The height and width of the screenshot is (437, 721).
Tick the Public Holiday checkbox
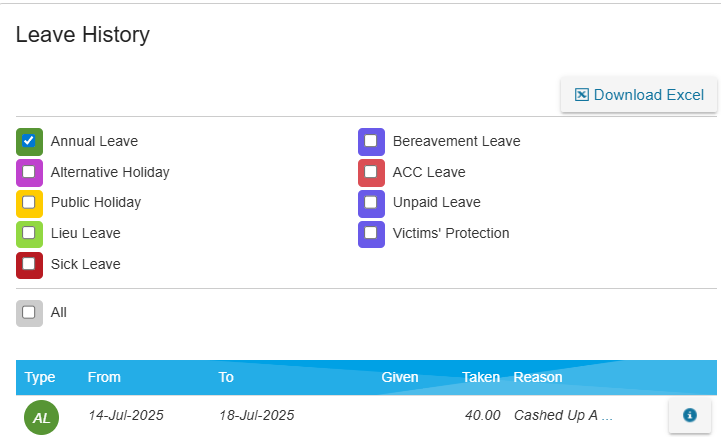click(29, 202)
